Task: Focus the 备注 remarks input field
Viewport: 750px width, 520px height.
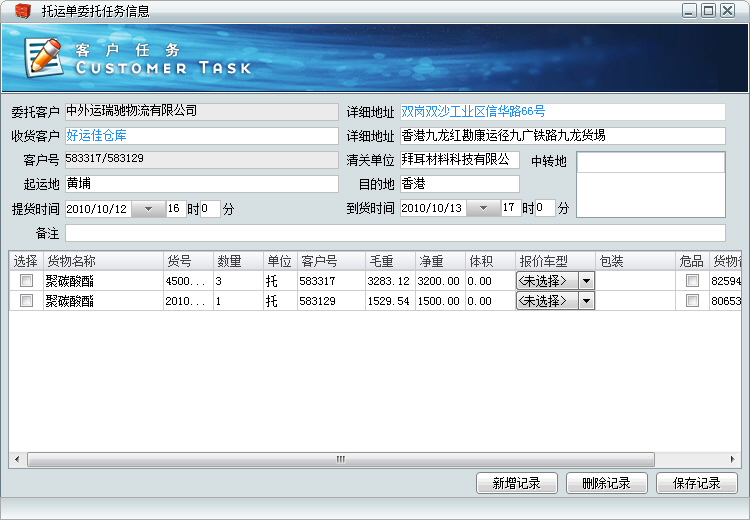Action: (x=395, y=233)
